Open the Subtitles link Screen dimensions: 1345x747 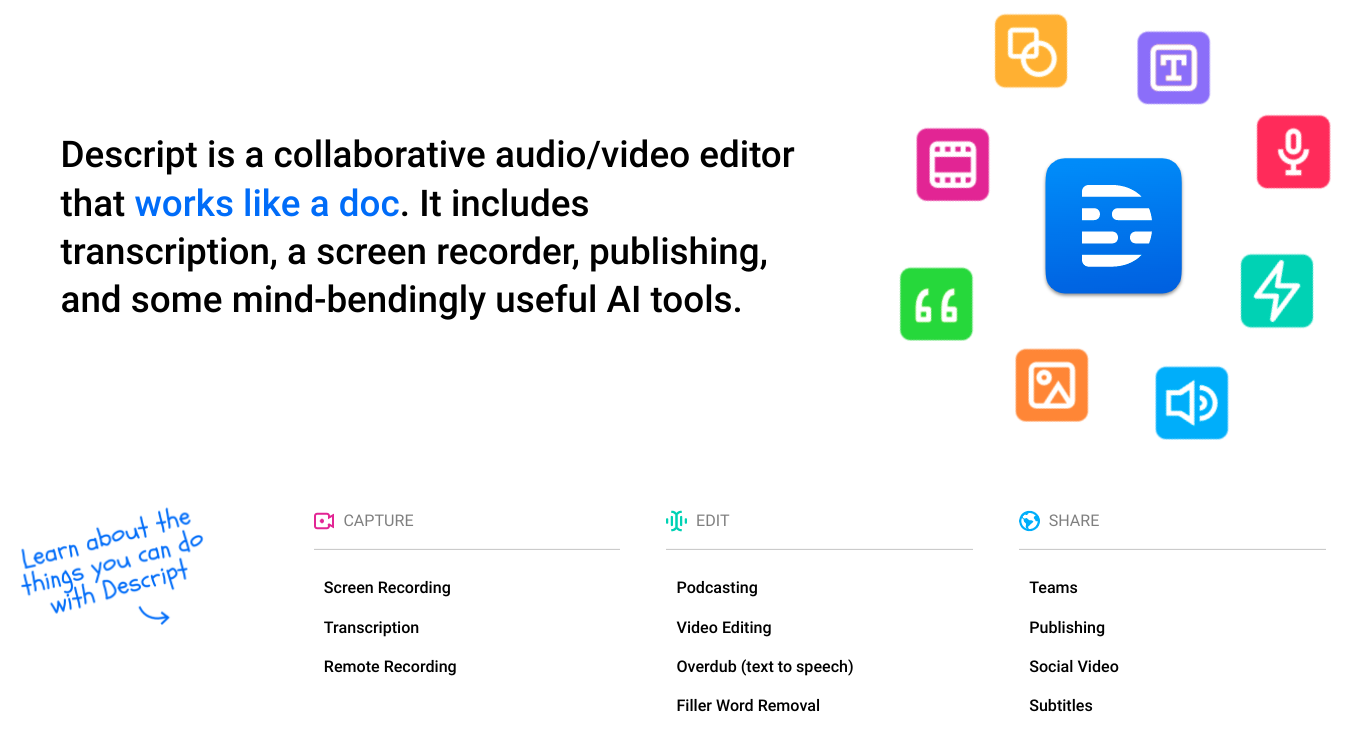point(1061,706)
